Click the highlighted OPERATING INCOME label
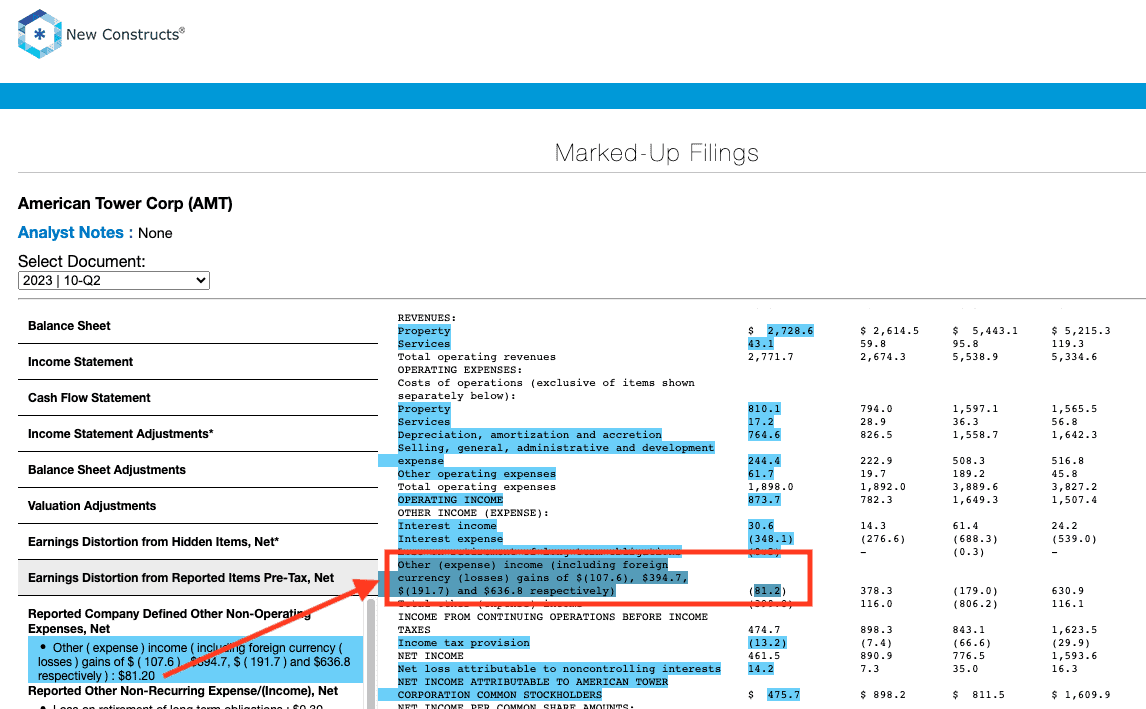1146x709 pixels. (450, 500)
